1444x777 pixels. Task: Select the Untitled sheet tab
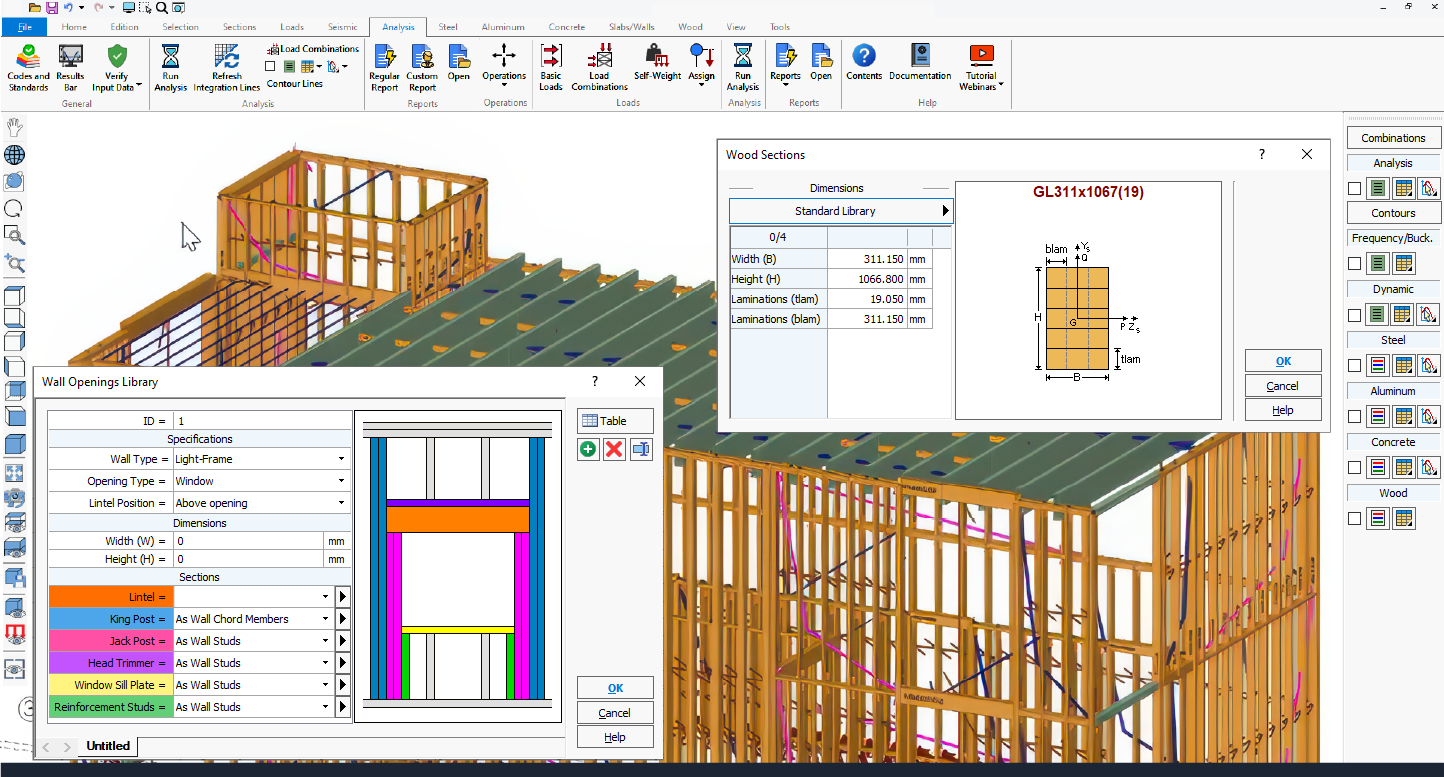108,746
